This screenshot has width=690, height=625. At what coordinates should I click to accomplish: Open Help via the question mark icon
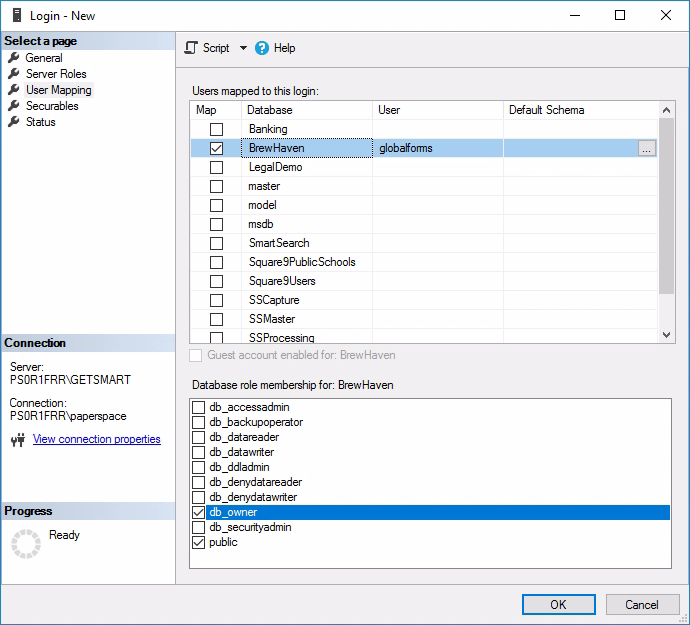tap(263, 48)
